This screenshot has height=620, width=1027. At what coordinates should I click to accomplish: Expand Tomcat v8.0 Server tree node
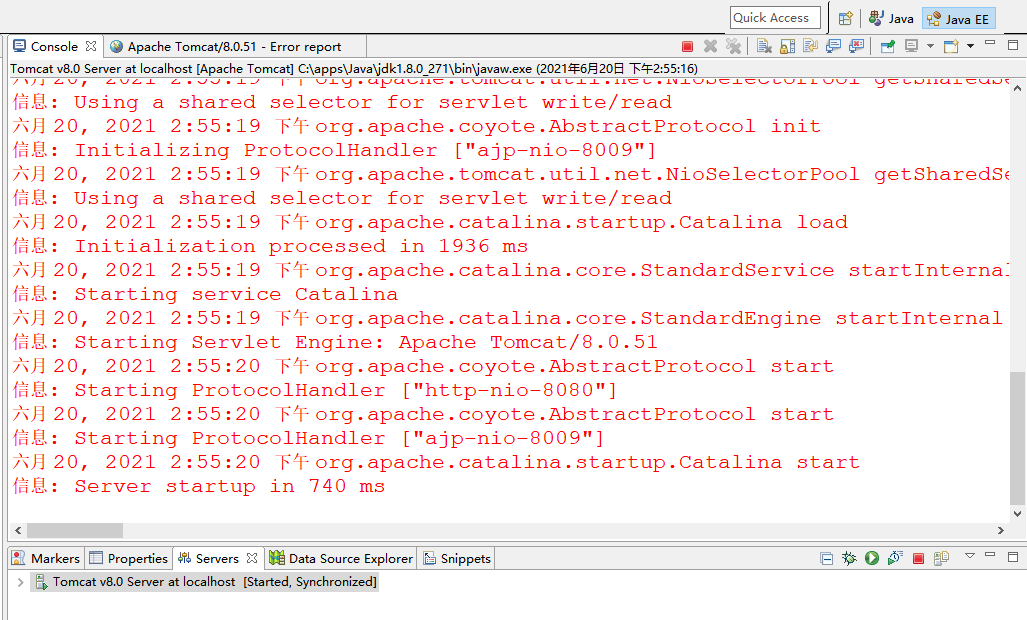pos(20,581)
